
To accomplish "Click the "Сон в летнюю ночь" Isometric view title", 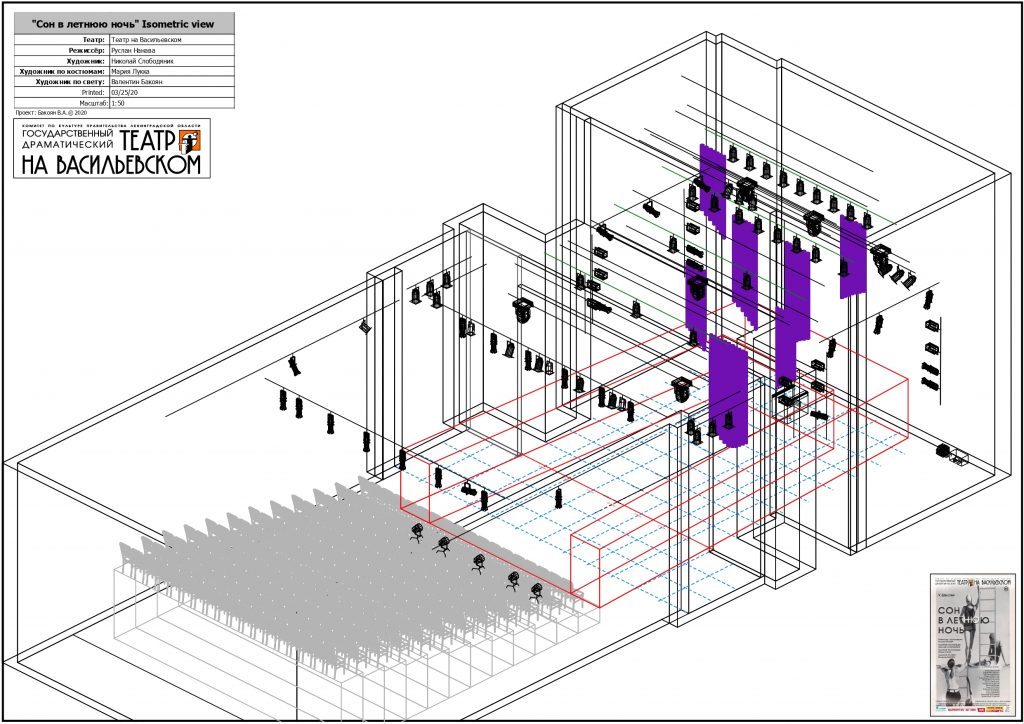I will [x=123, y=24].
